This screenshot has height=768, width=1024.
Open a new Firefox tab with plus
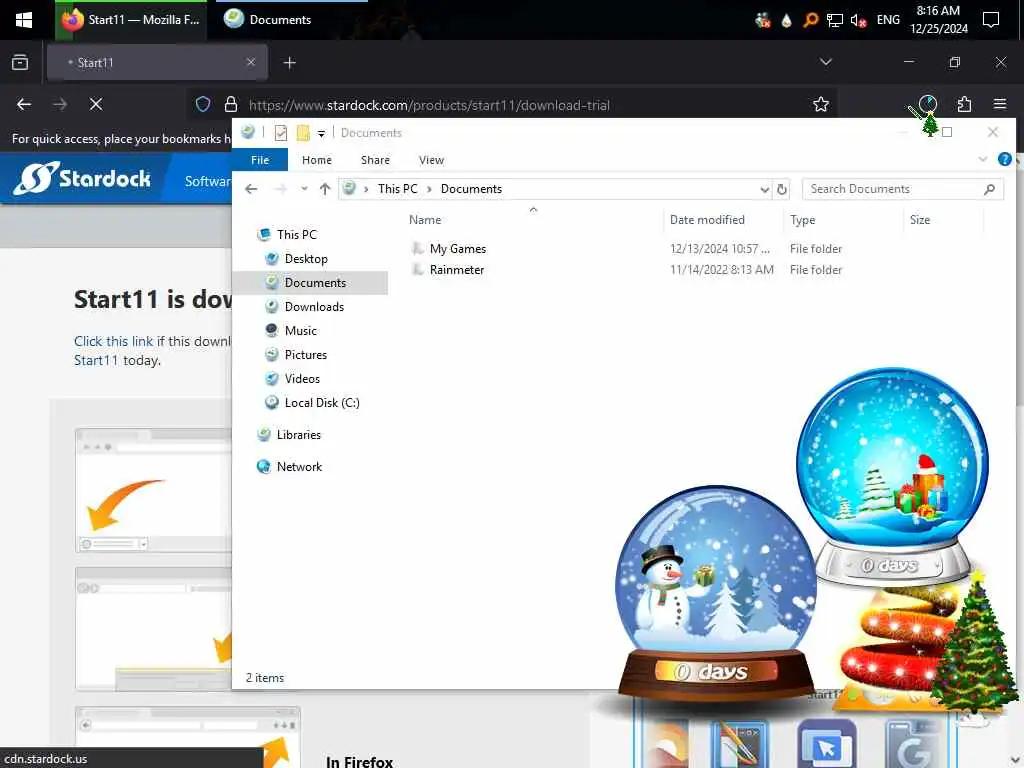[x=290, y=63]
